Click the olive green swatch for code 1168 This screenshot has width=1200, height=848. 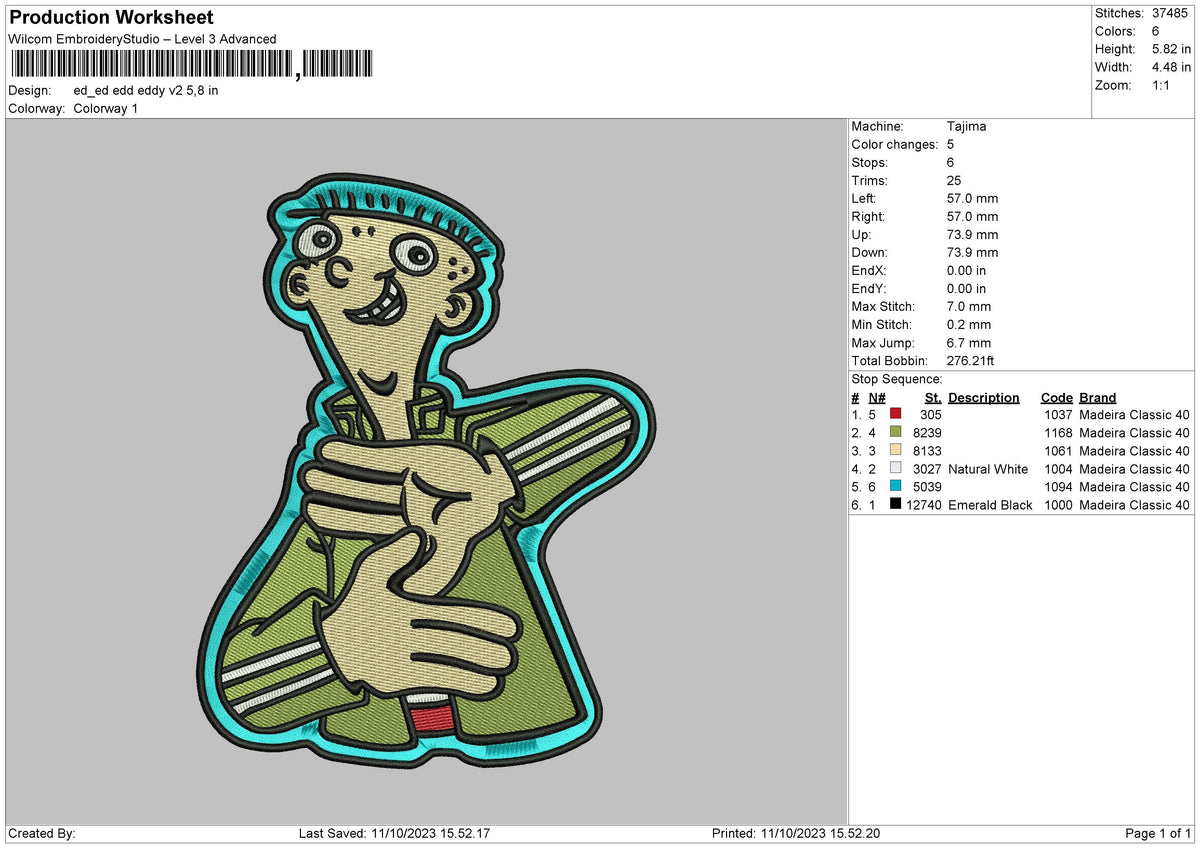[x=896, y=433]
